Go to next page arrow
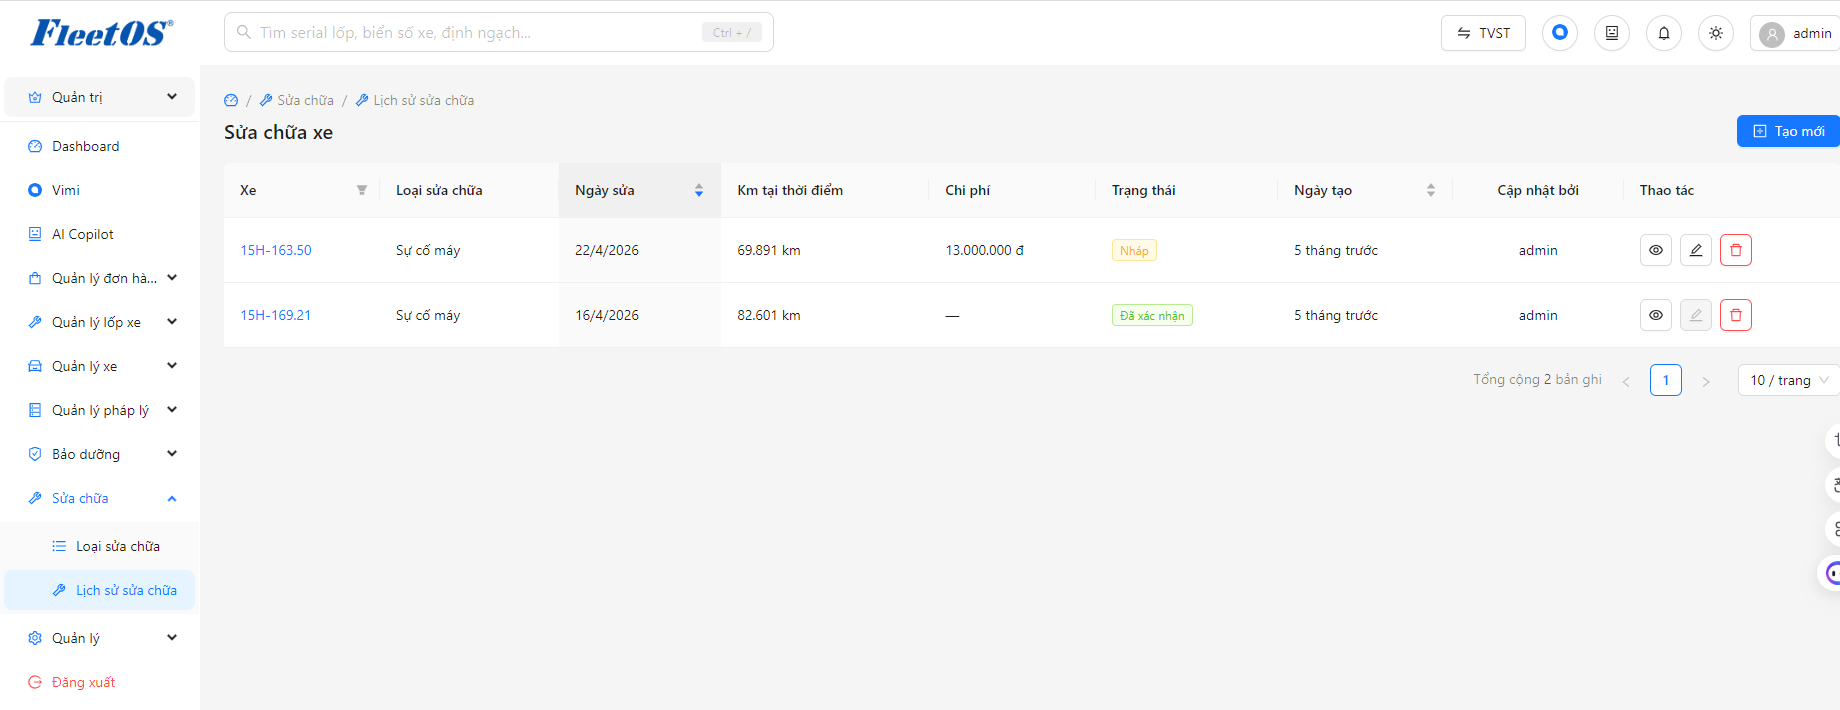Viewport: 1840px width, 710px height. 1706,381
